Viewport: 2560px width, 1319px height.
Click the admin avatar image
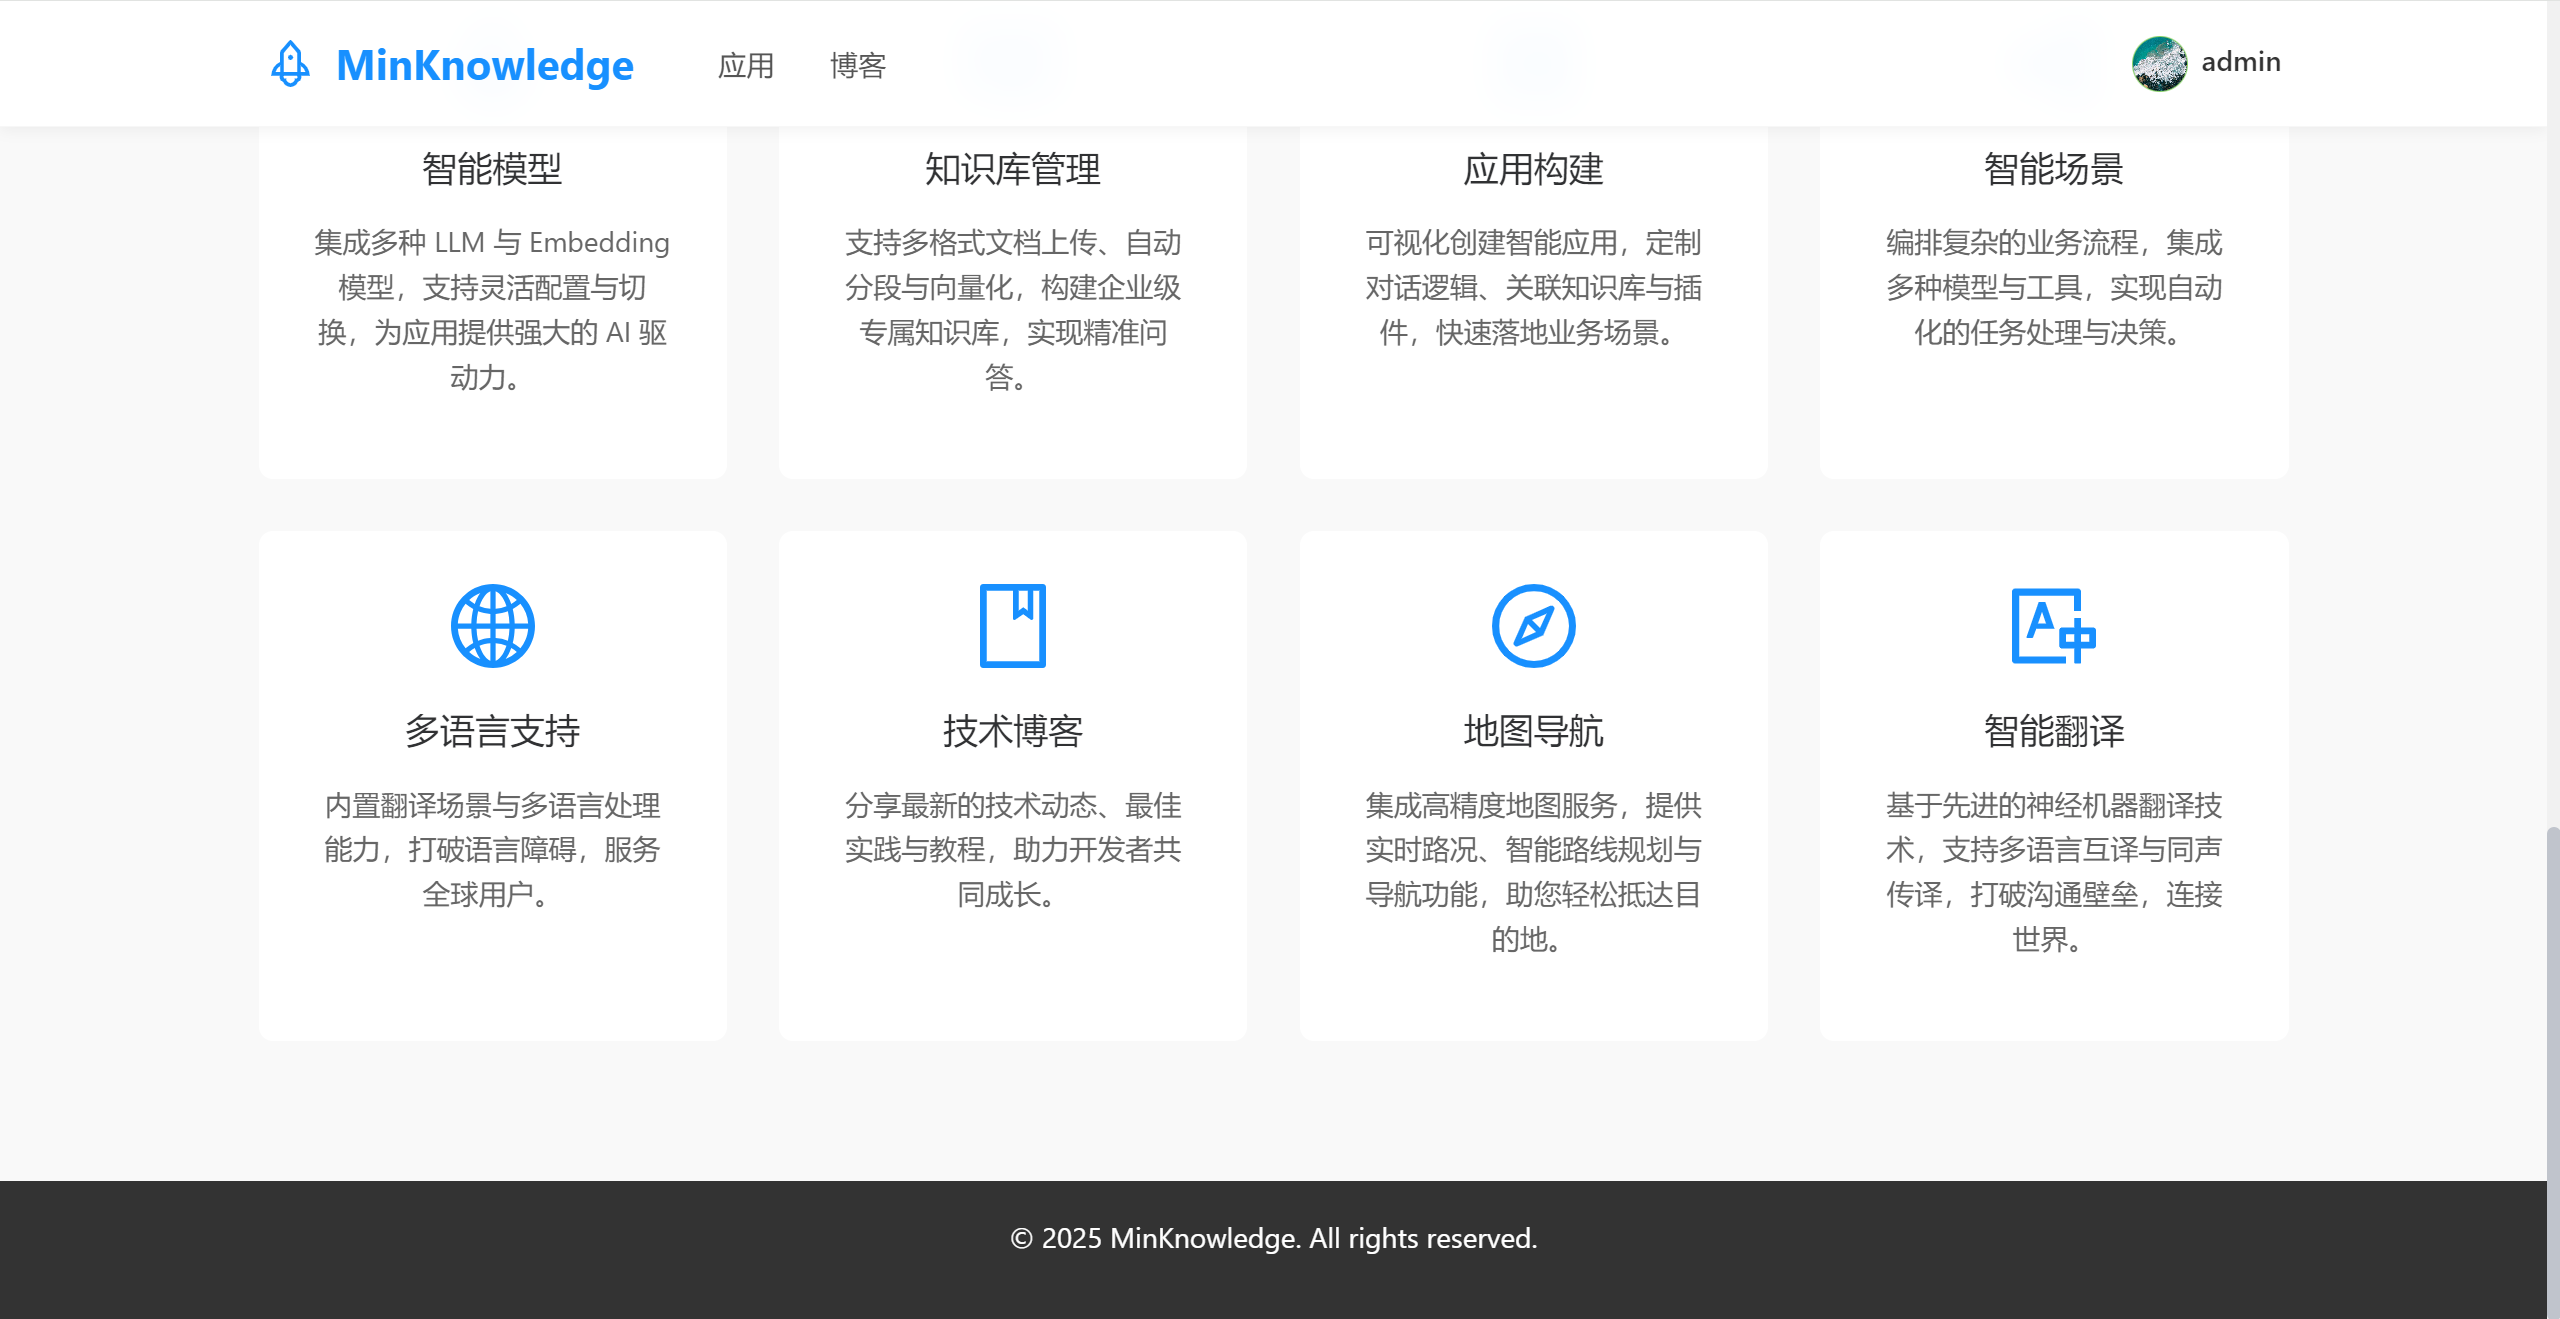point(2160,62)
